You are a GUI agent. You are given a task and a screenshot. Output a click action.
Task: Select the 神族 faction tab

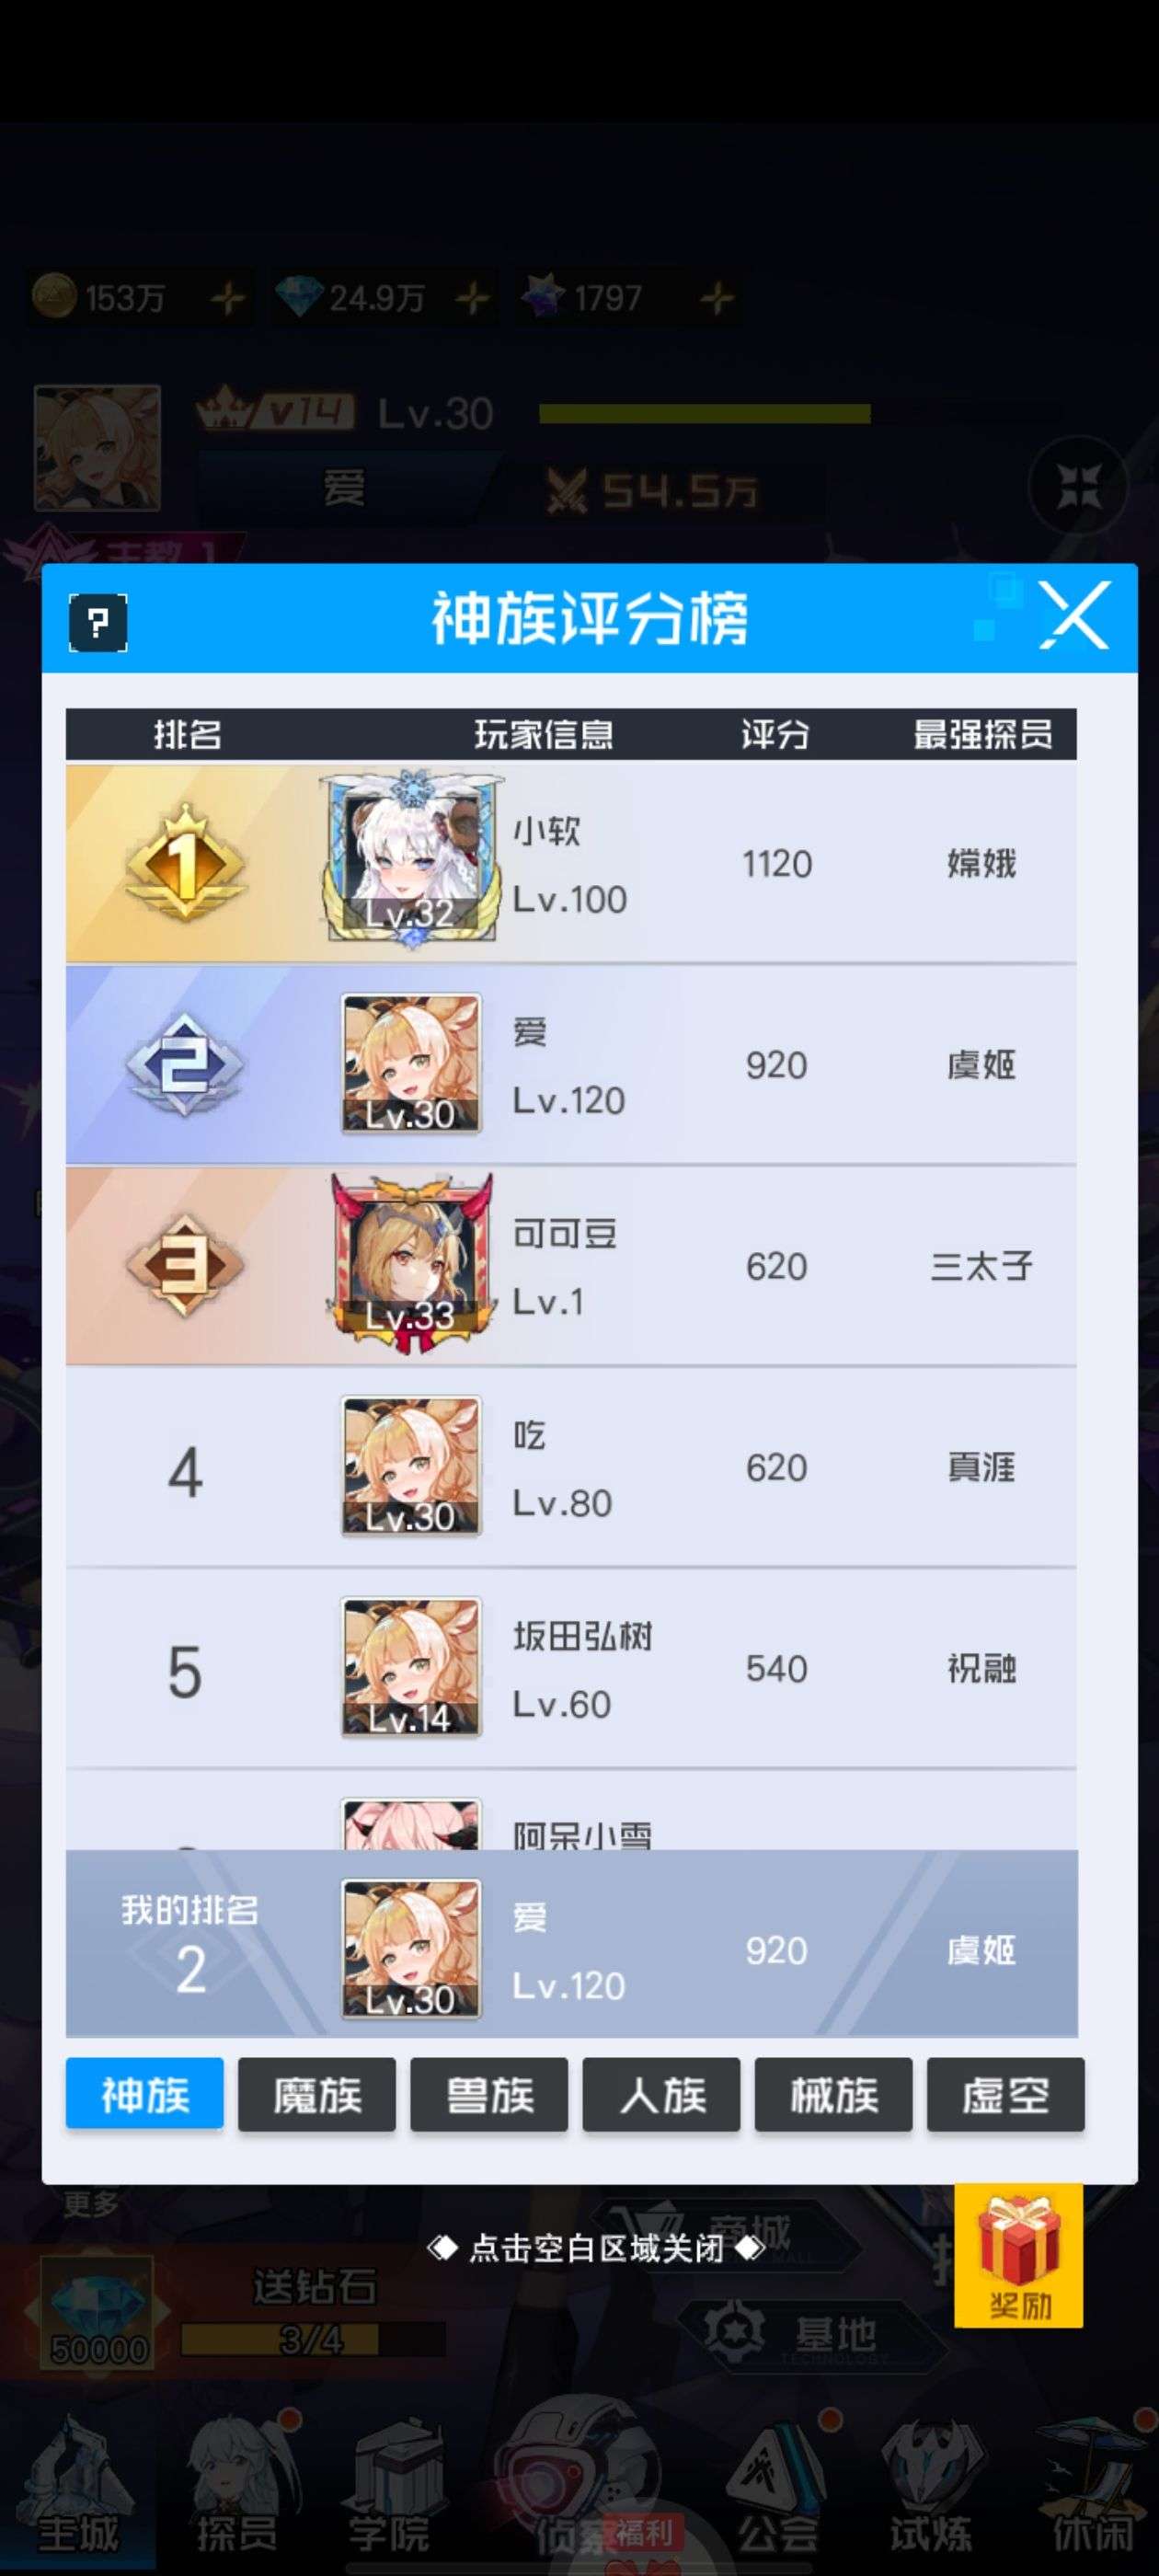145,2094
